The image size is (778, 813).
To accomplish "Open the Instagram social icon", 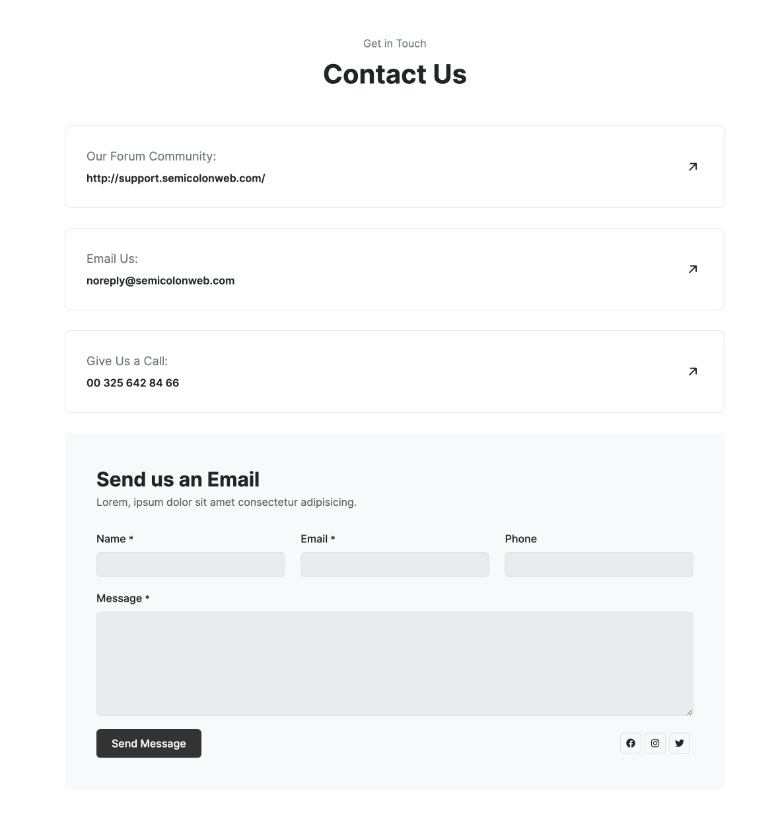I will (x=655, y=743).
